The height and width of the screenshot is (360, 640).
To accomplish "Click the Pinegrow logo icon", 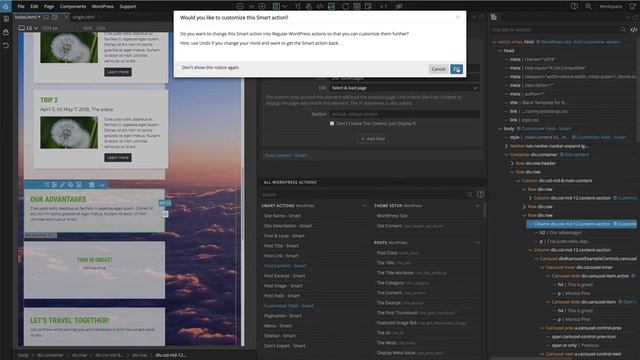I will pos(6,6).
